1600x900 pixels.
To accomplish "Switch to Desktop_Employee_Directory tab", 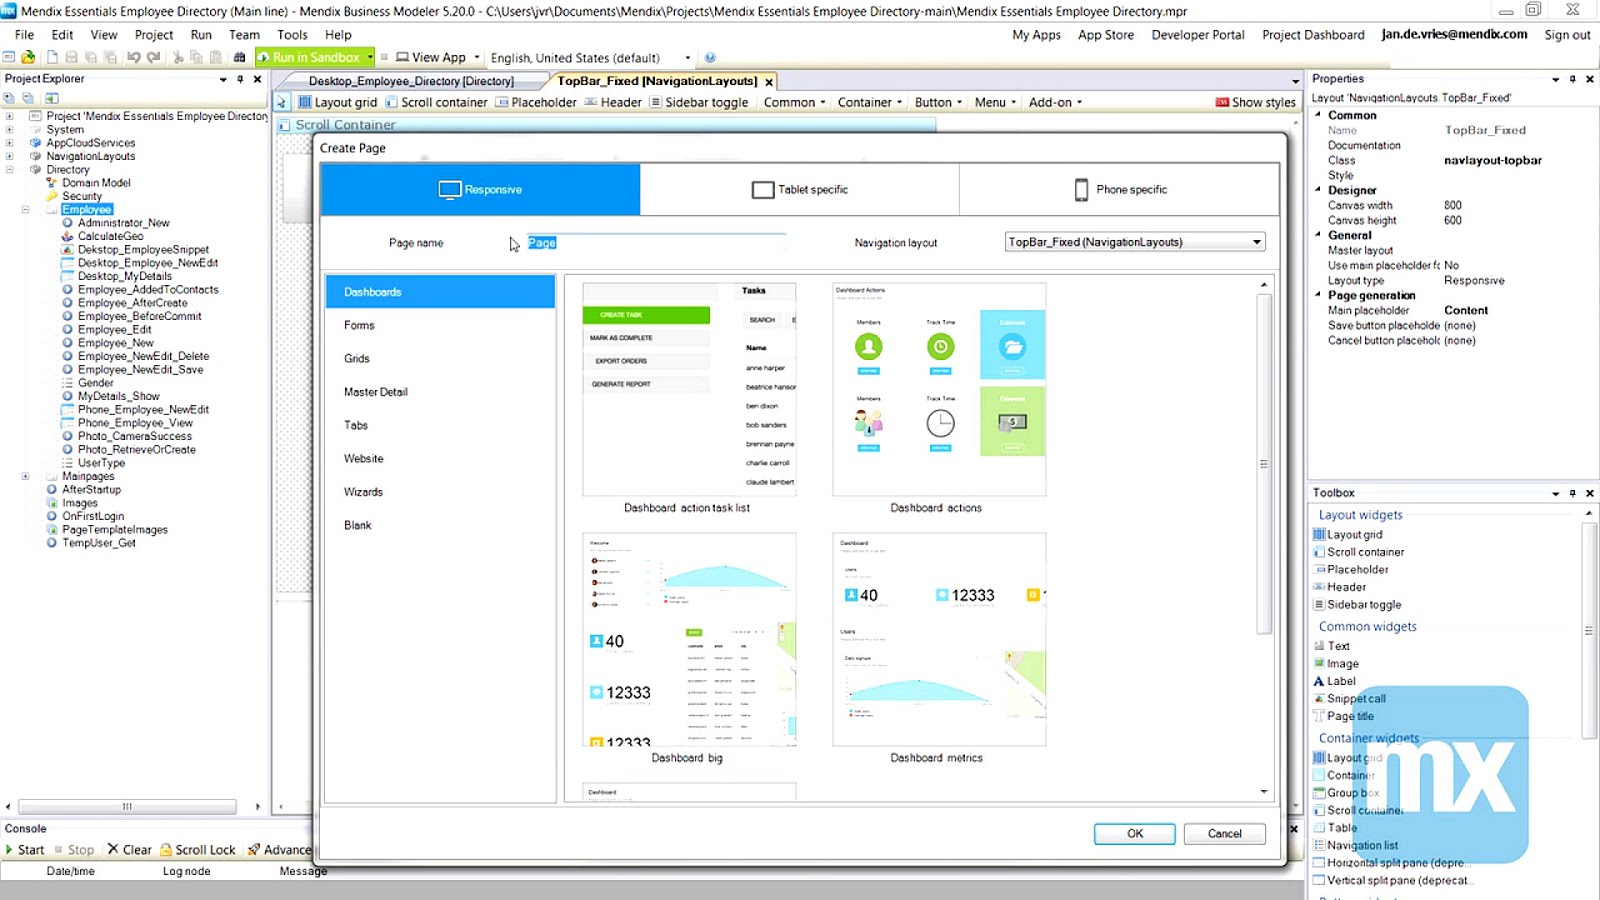I will point(411,81).
